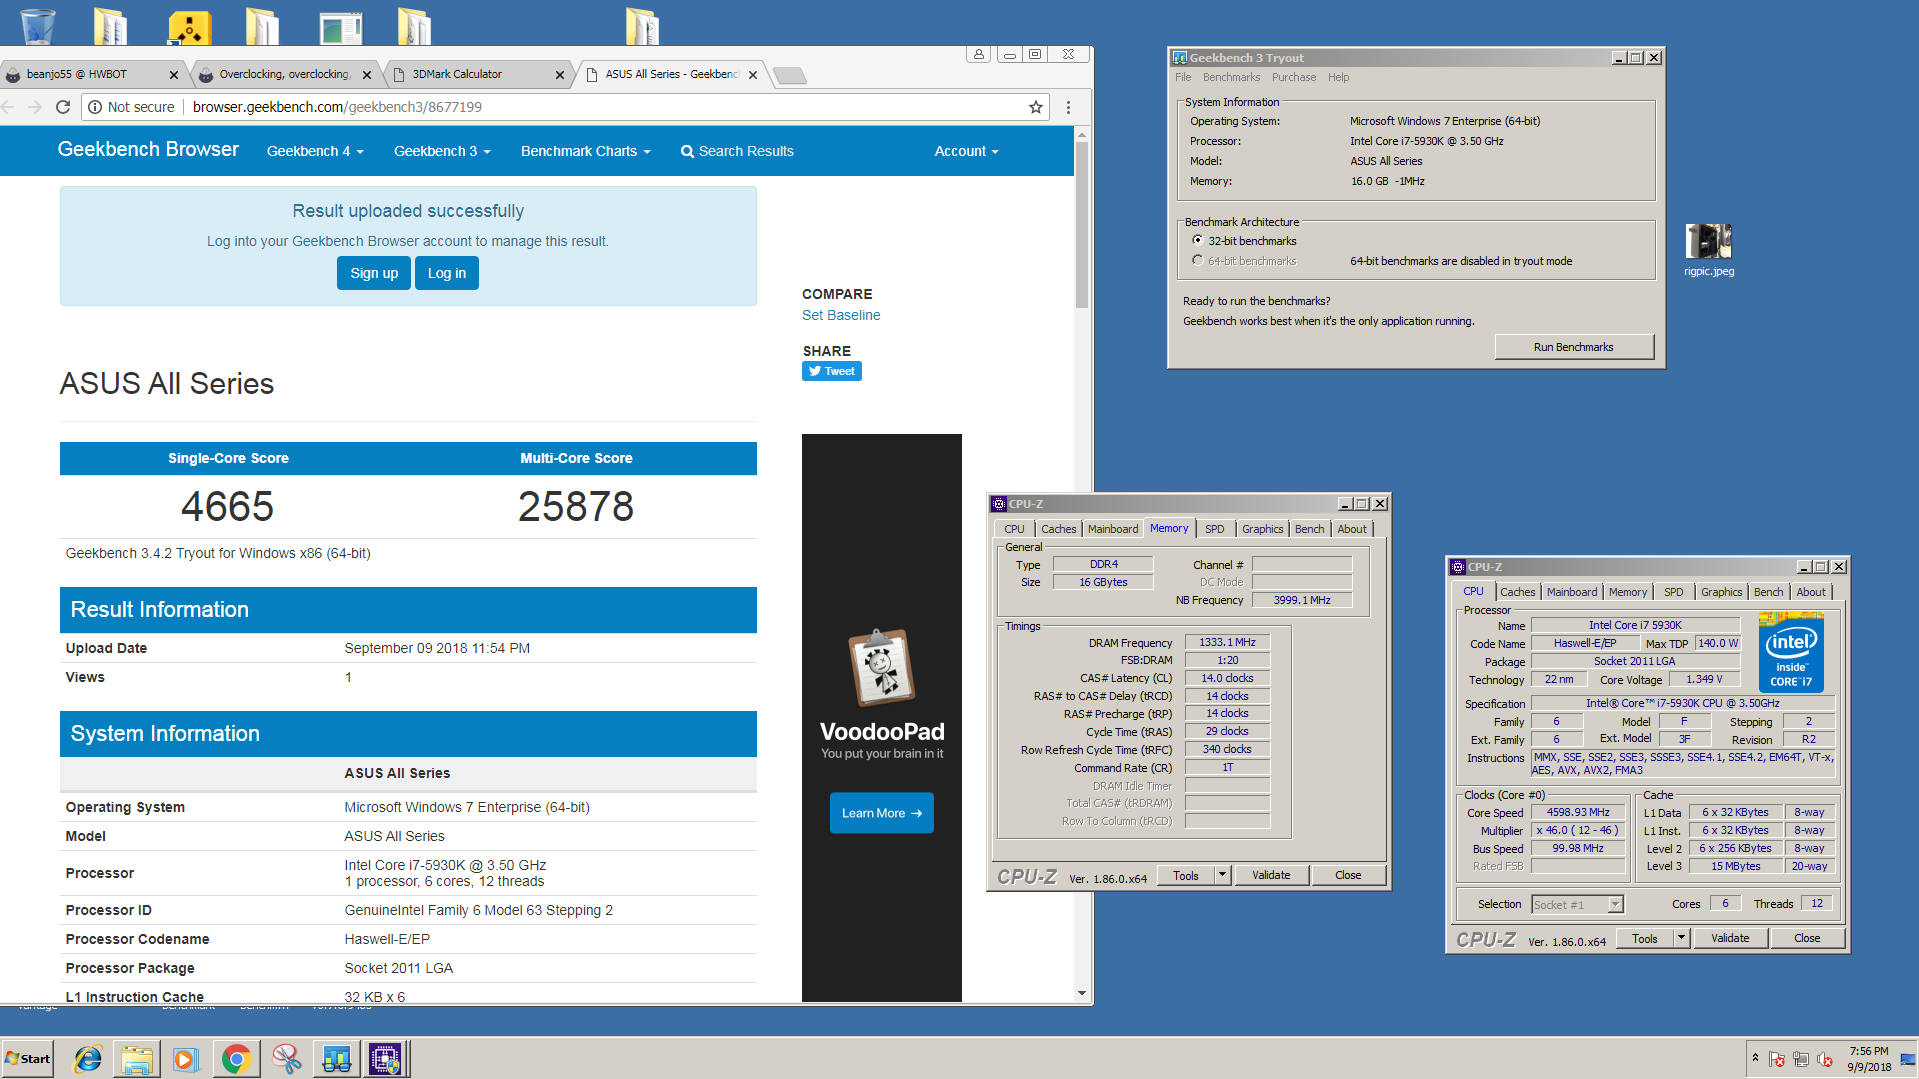The image size is (1919, 1079).
Task: Switch to CPU-Z in the taskbar
Action: 385,1059
